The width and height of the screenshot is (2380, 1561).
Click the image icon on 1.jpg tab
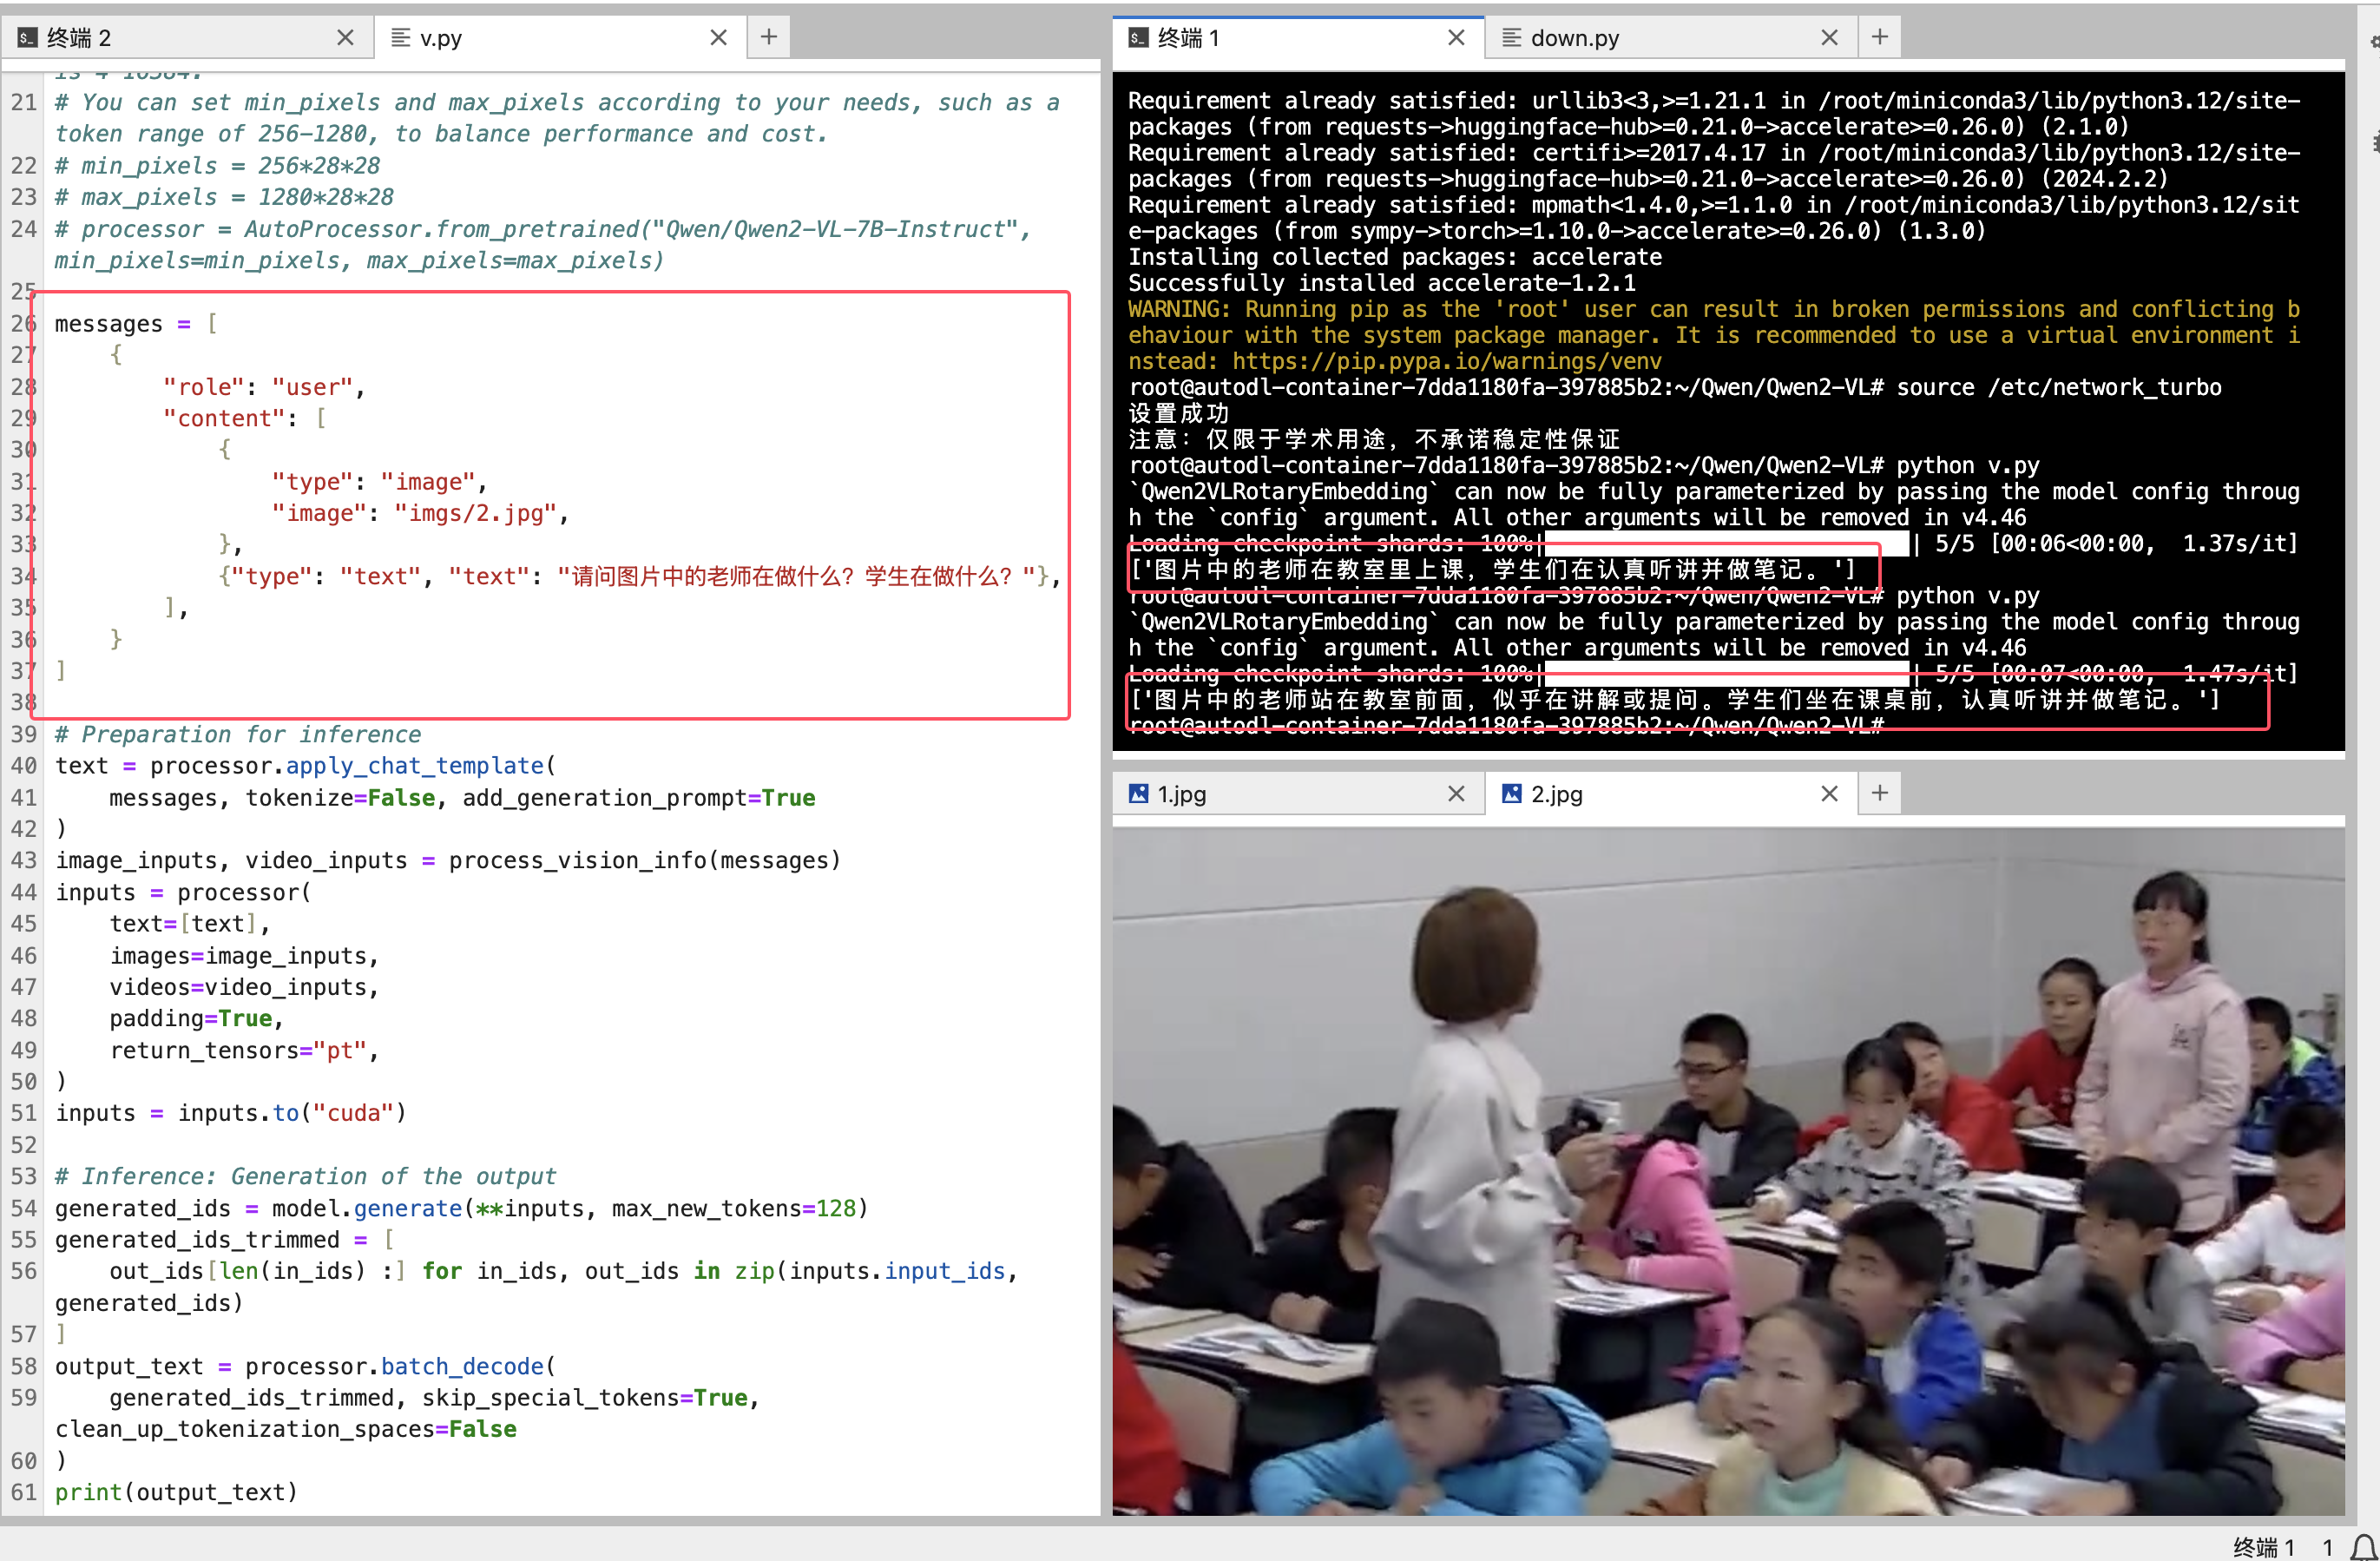(x=1138, y=794)
